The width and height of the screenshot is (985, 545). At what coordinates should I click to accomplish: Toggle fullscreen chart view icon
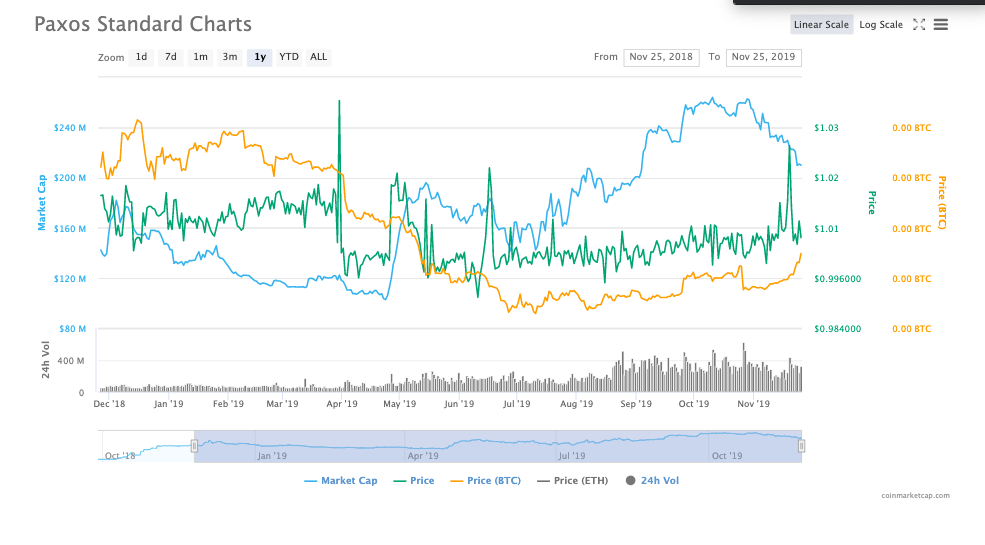coord(919,24)
